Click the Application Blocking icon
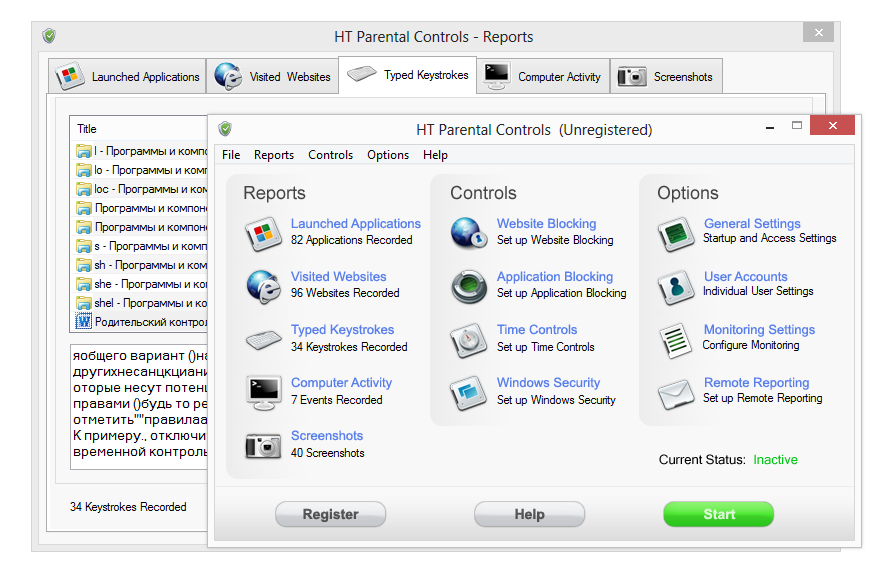 (x=469, y=286)
